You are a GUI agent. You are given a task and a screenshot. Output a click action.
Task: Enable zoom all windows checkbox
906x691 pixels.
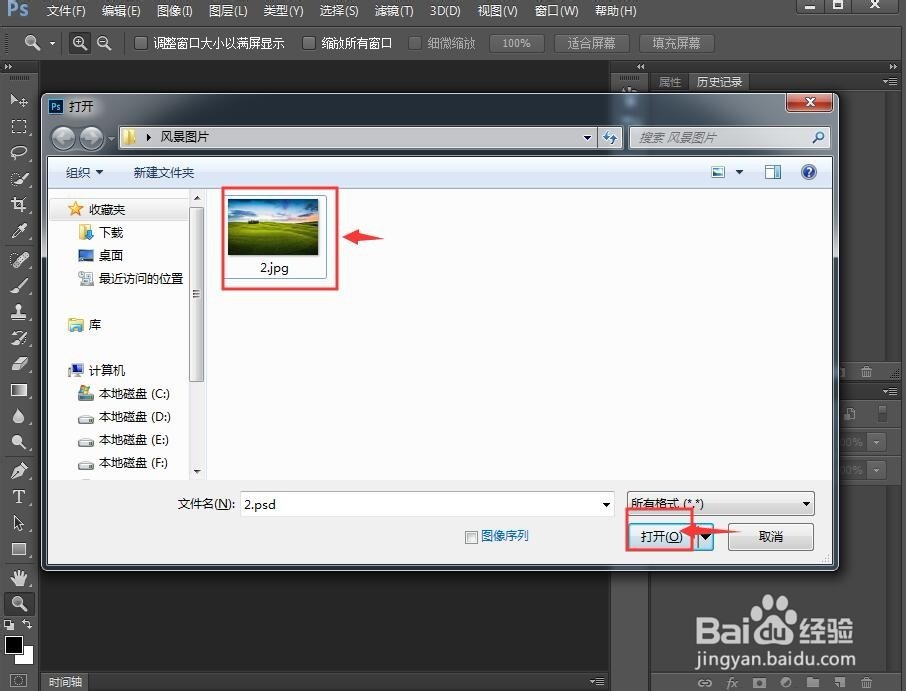pyautogui.click(x=309, y=43)
